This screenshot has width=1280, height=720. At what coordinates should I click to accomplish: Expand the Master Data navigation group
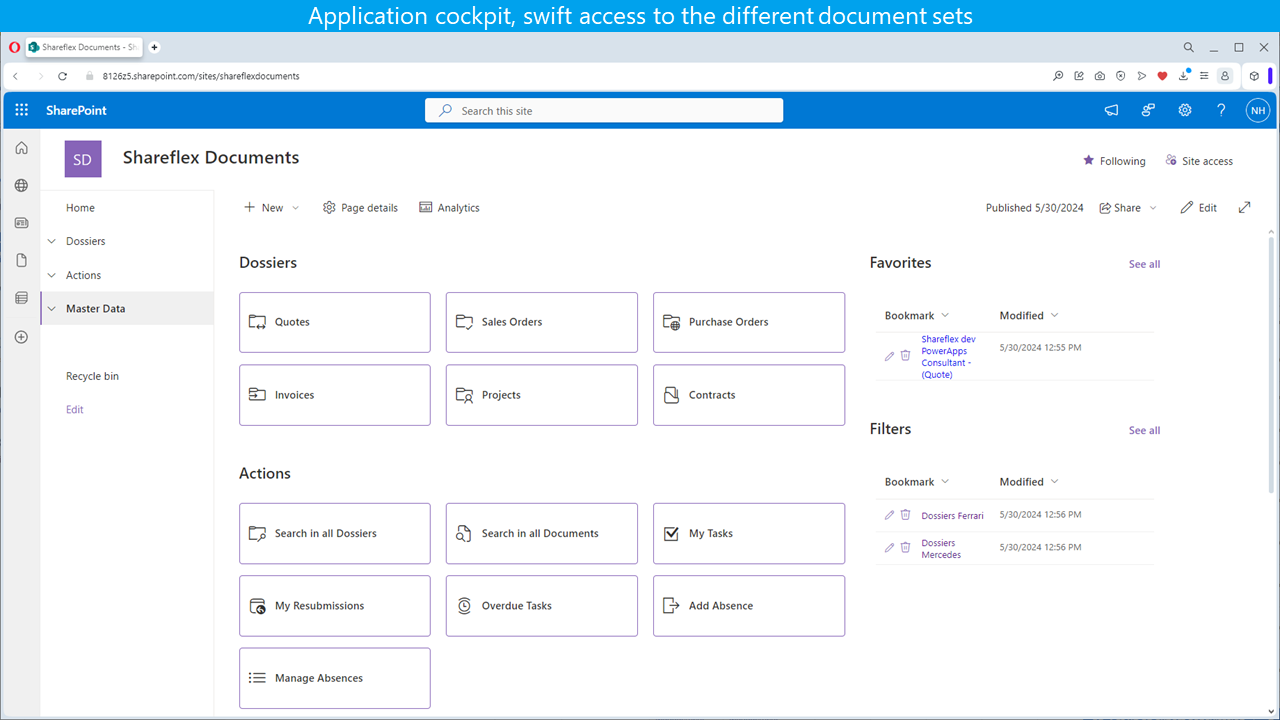click(52, 309)
